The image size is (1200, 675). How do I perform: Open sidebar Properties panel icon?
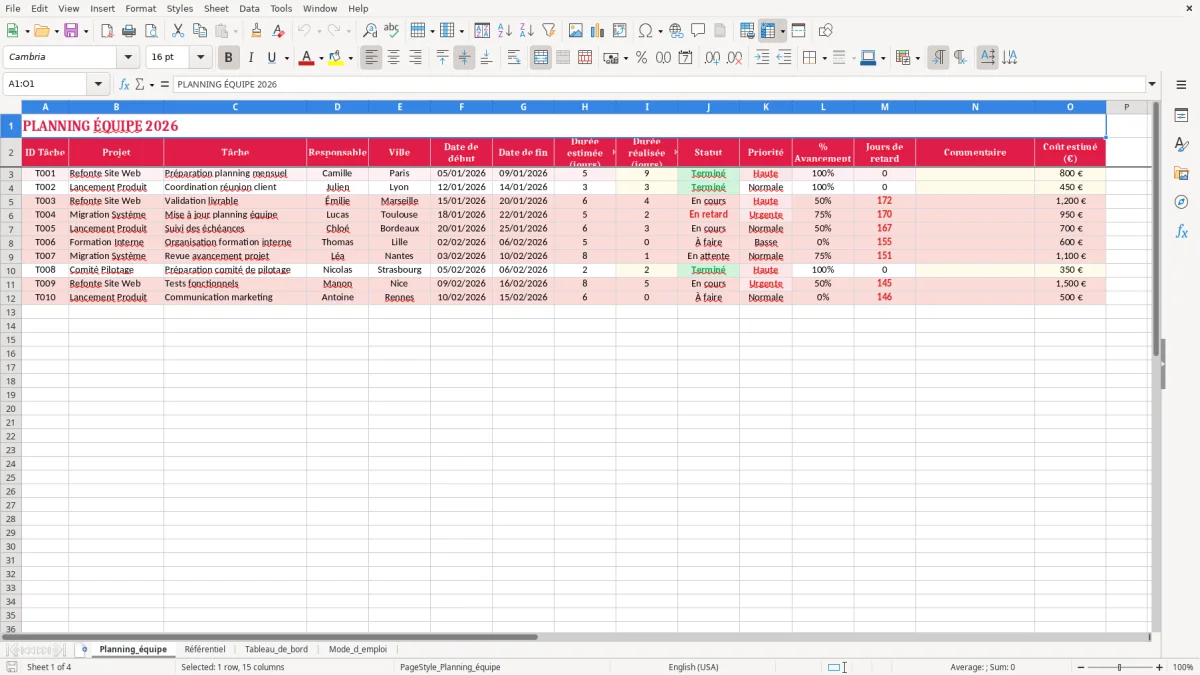[1181, 115]
